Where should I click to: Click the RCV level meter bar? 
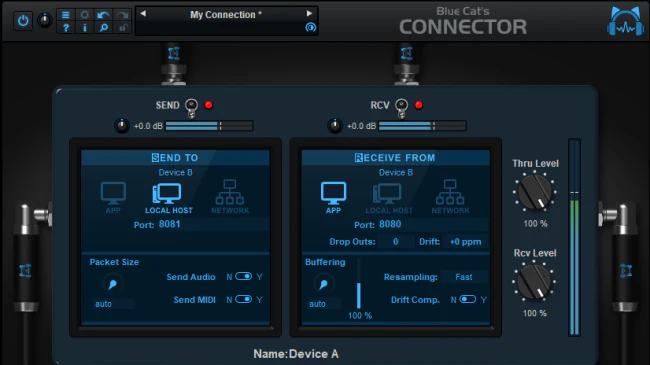[422, 126]
